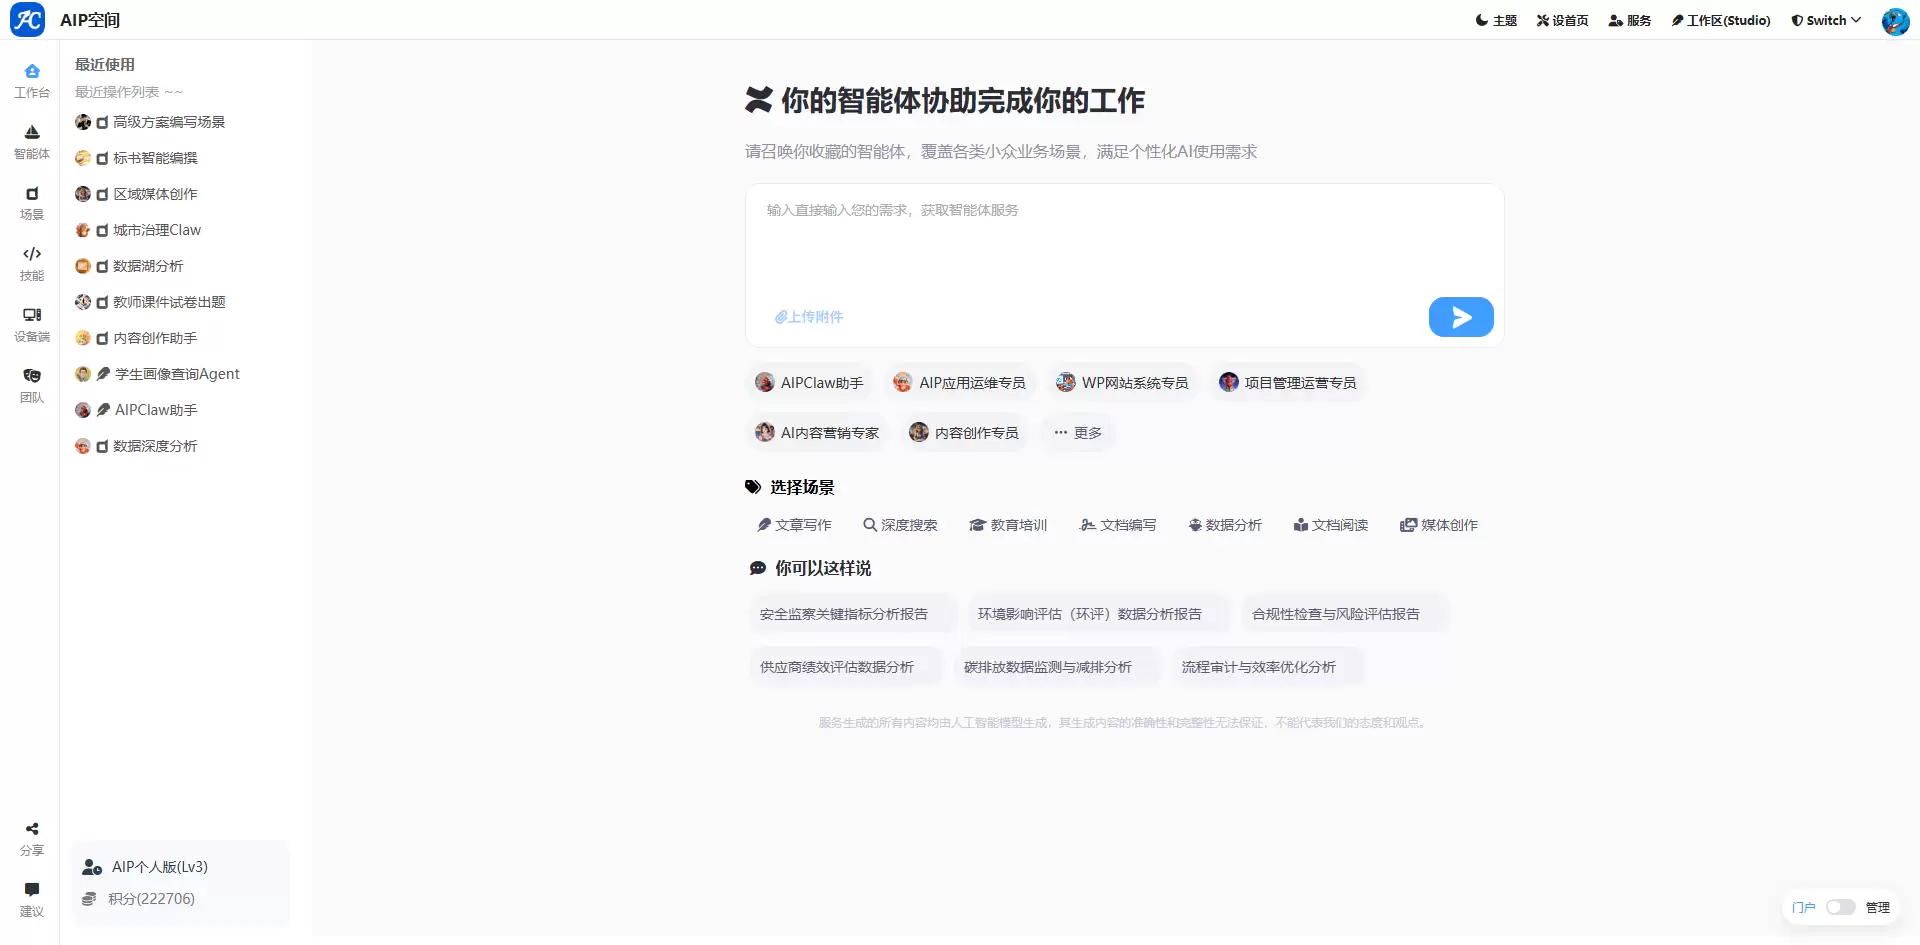Send the request with the arrow button
The height and width of the screenshot is (945, 1920).
(x=1461, y=317)
